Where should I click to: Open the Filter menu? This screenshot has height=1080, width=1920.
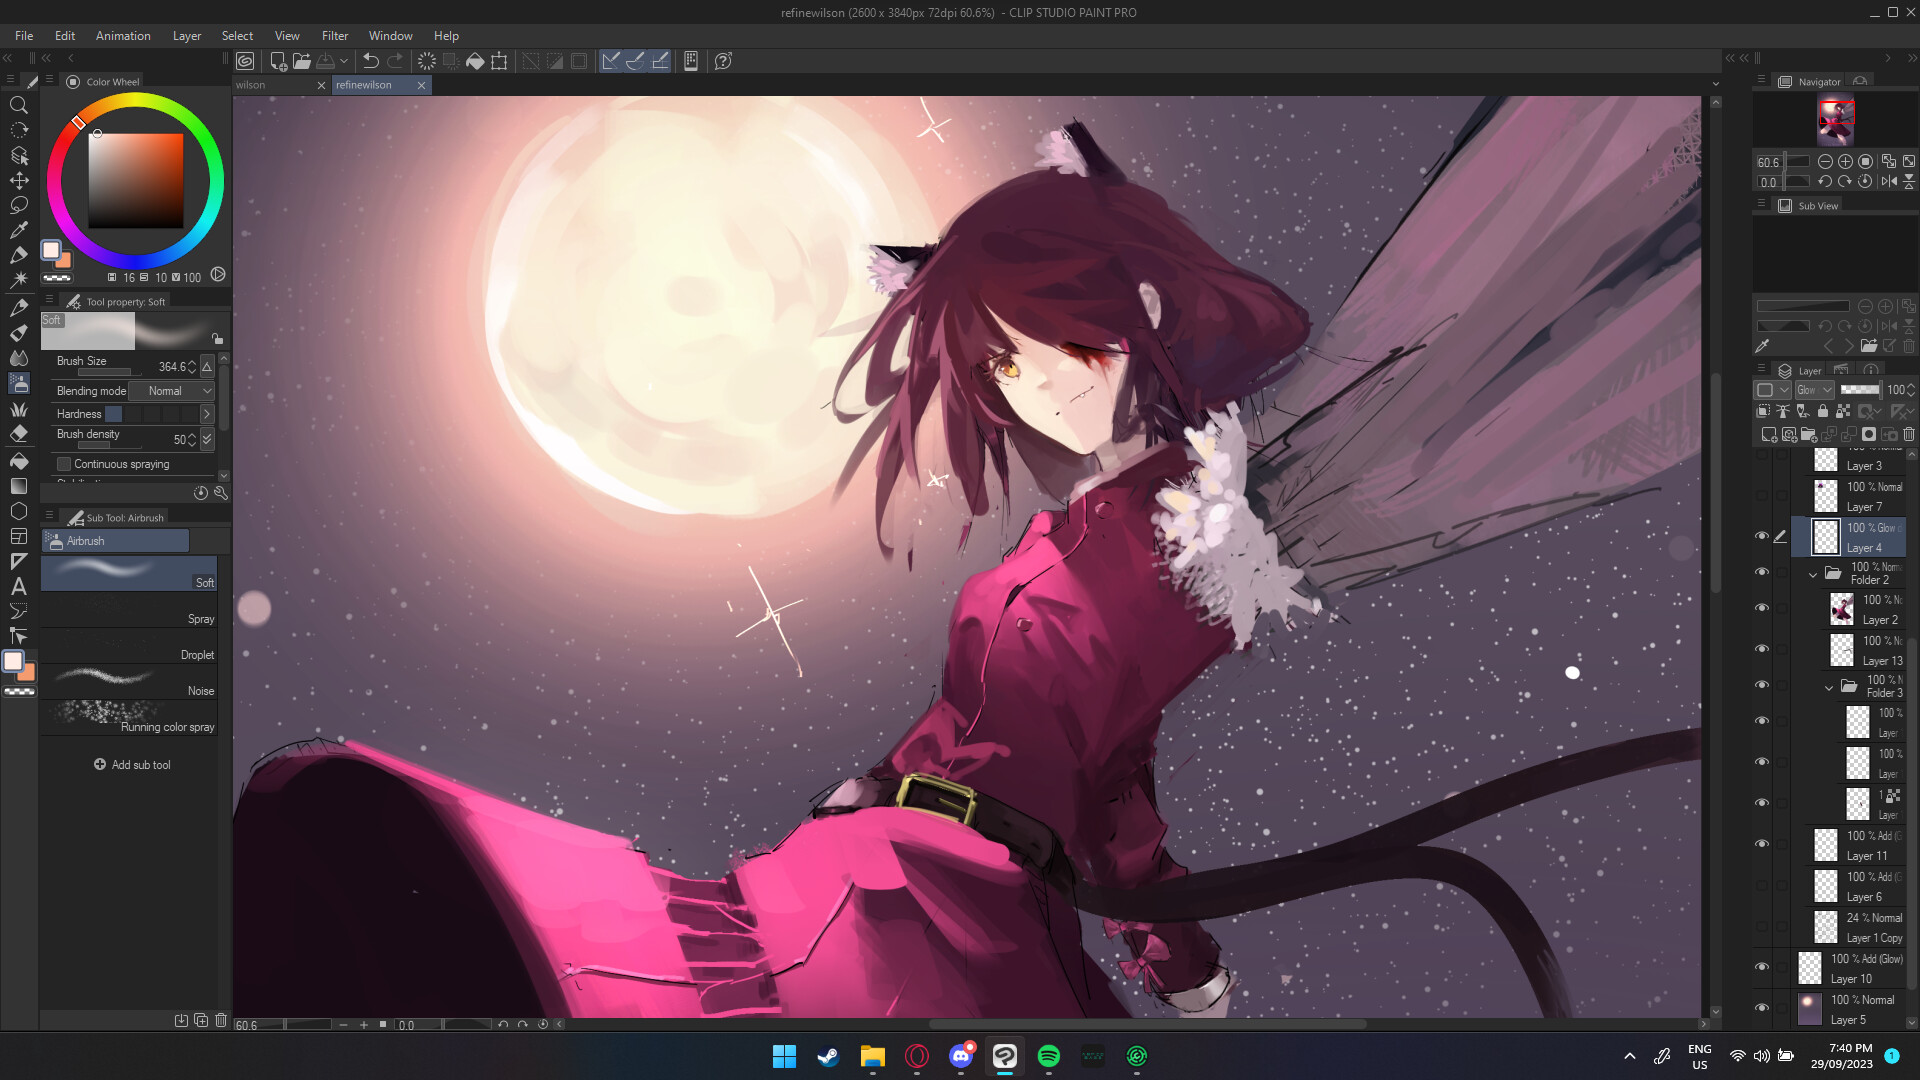pyautogui.click(x=334, y=35)
